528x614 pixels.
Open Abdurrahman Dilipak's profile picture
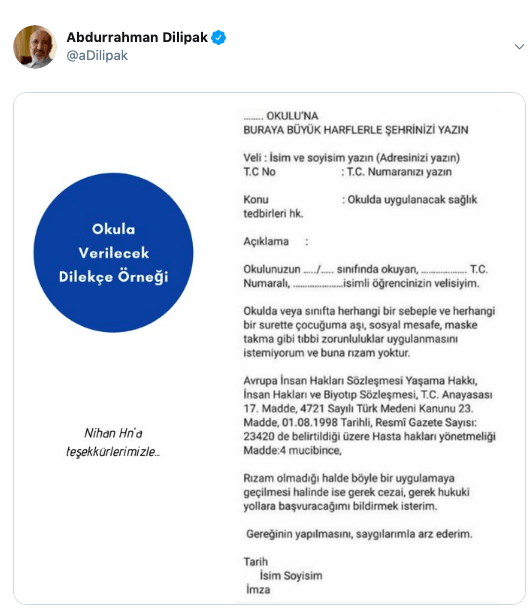tap(35, 47)
